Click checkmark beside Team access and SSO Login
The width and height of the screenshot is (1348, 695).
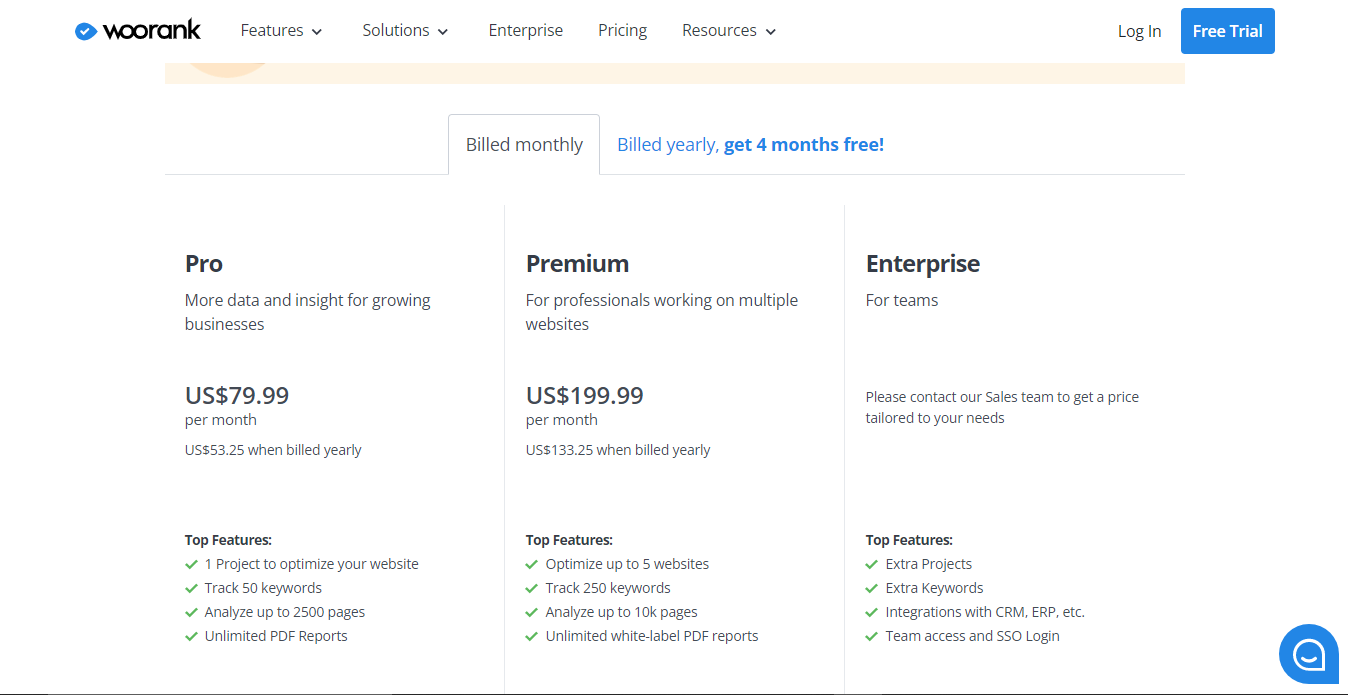point(873,637)
